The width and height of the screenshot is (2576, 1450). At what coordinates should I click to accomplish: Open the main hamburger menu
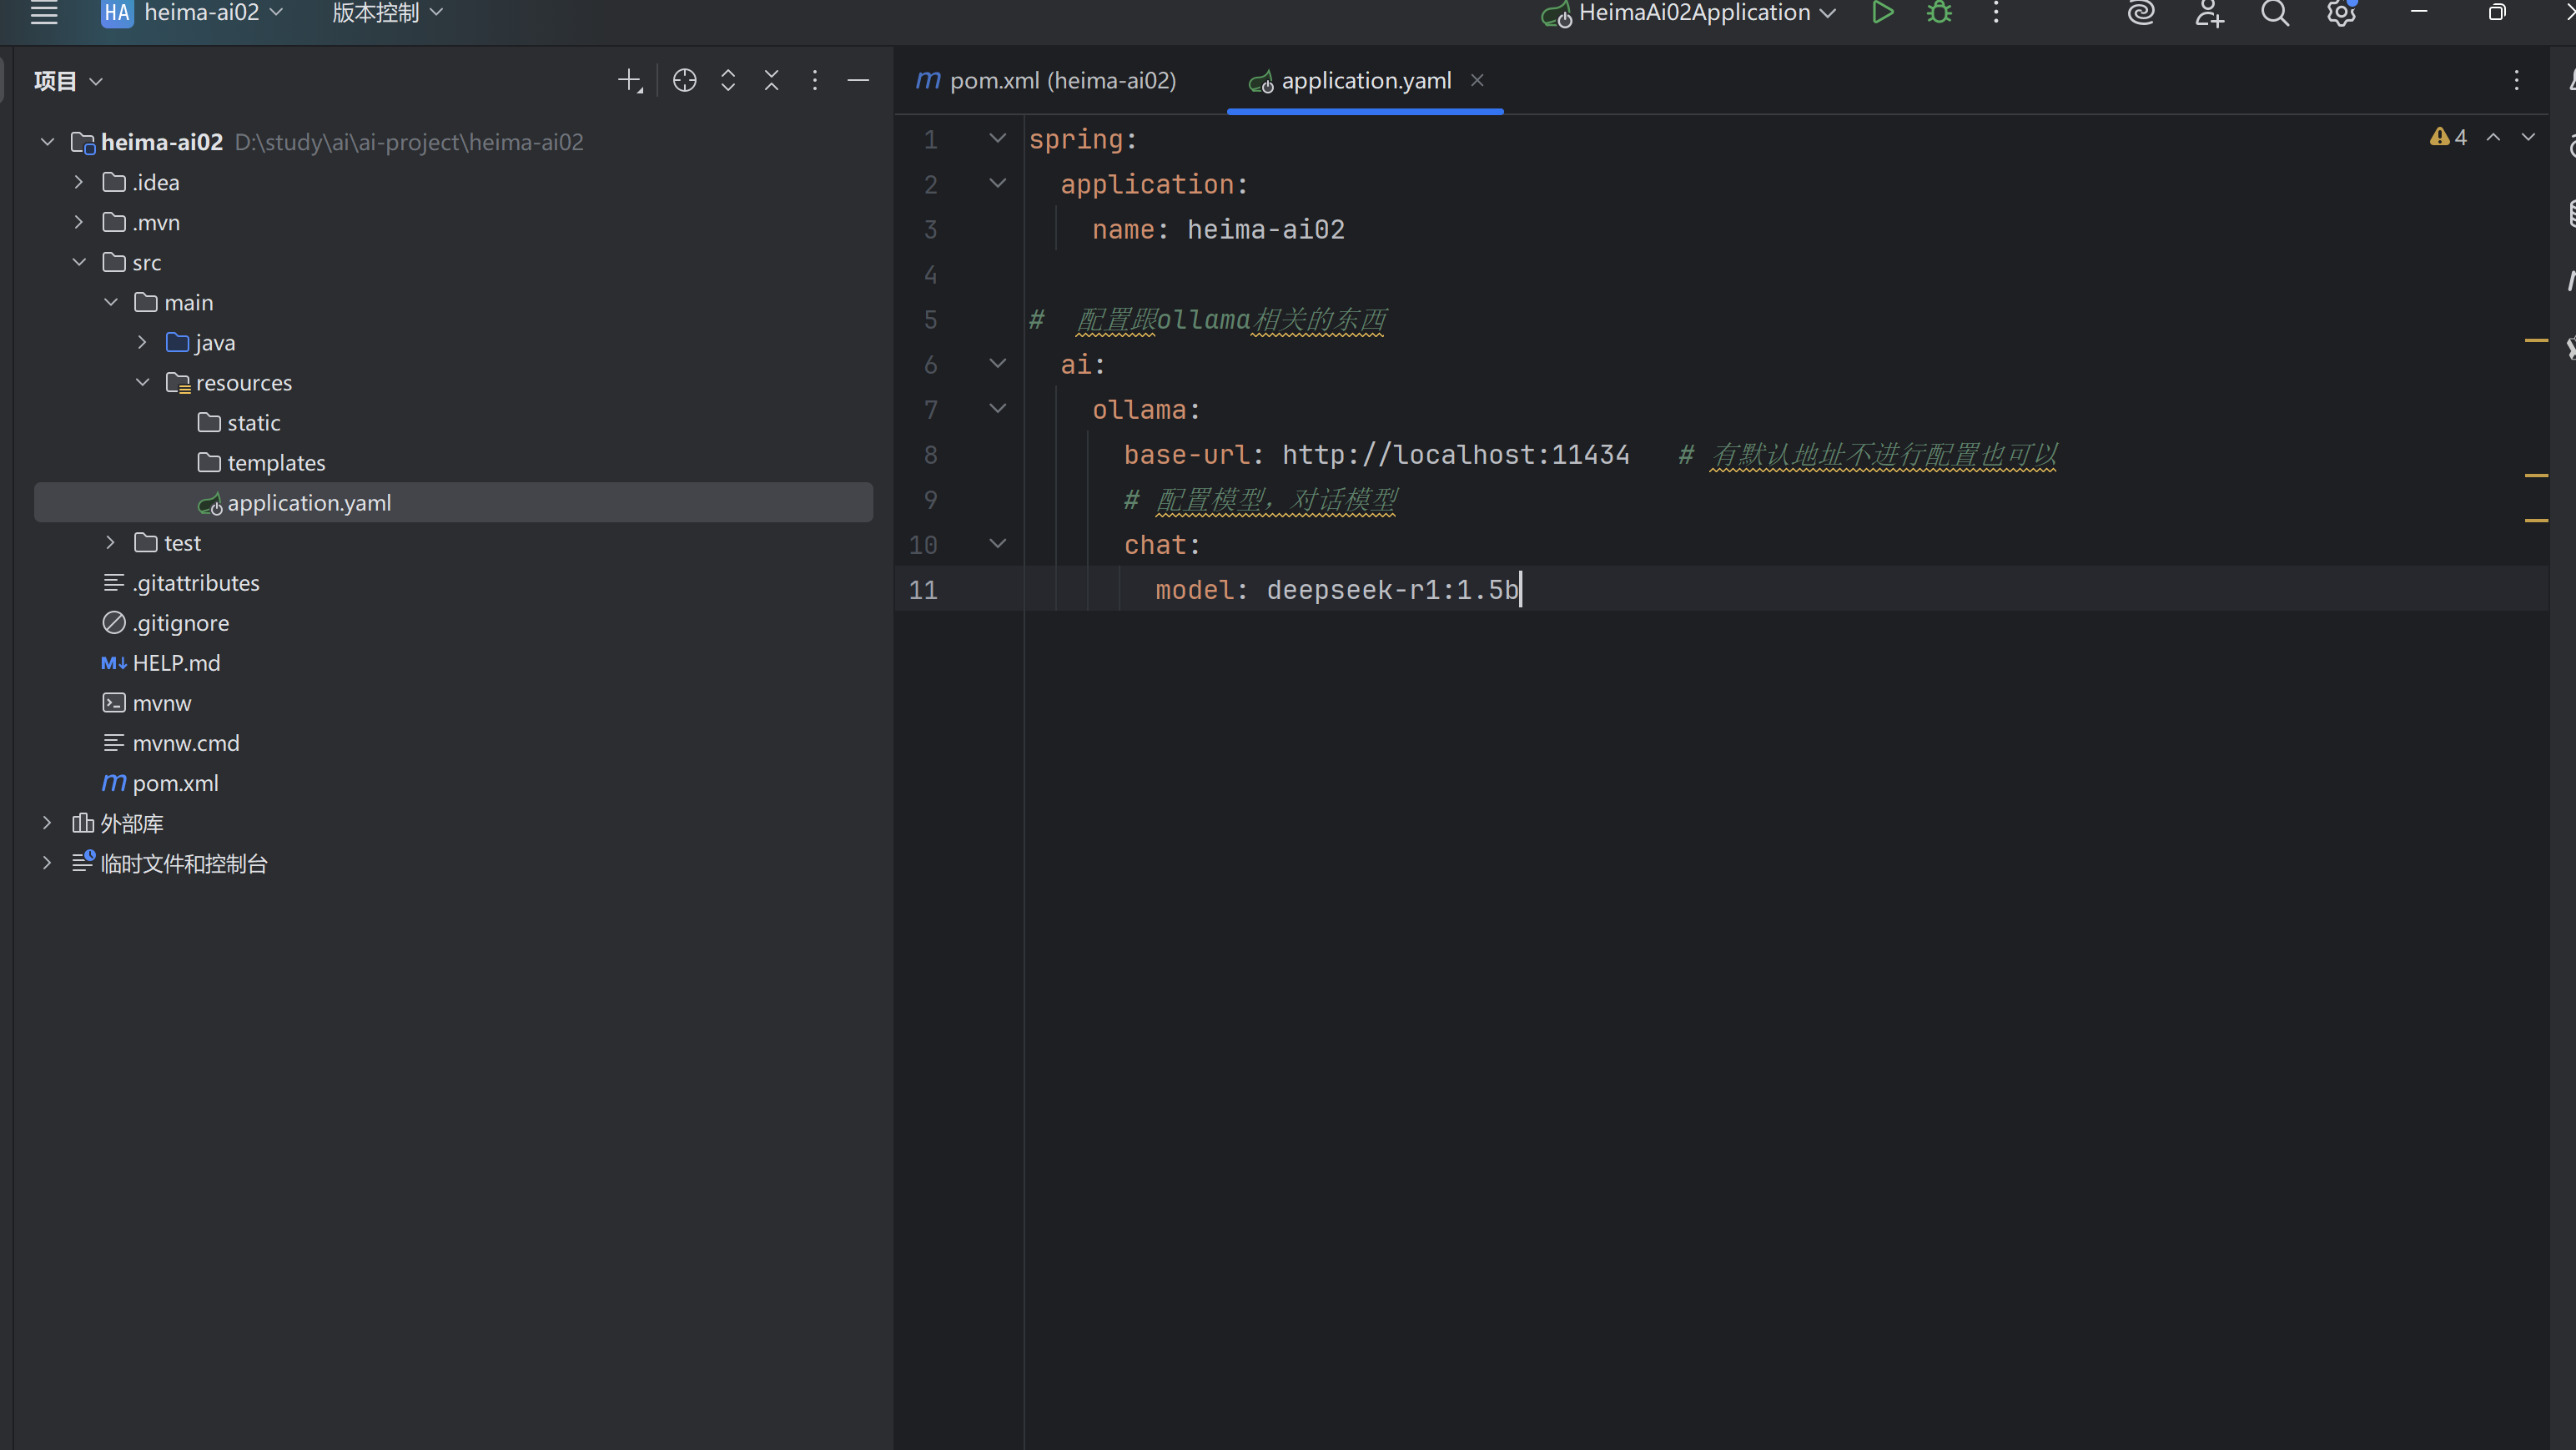click(x=44, y=13)
